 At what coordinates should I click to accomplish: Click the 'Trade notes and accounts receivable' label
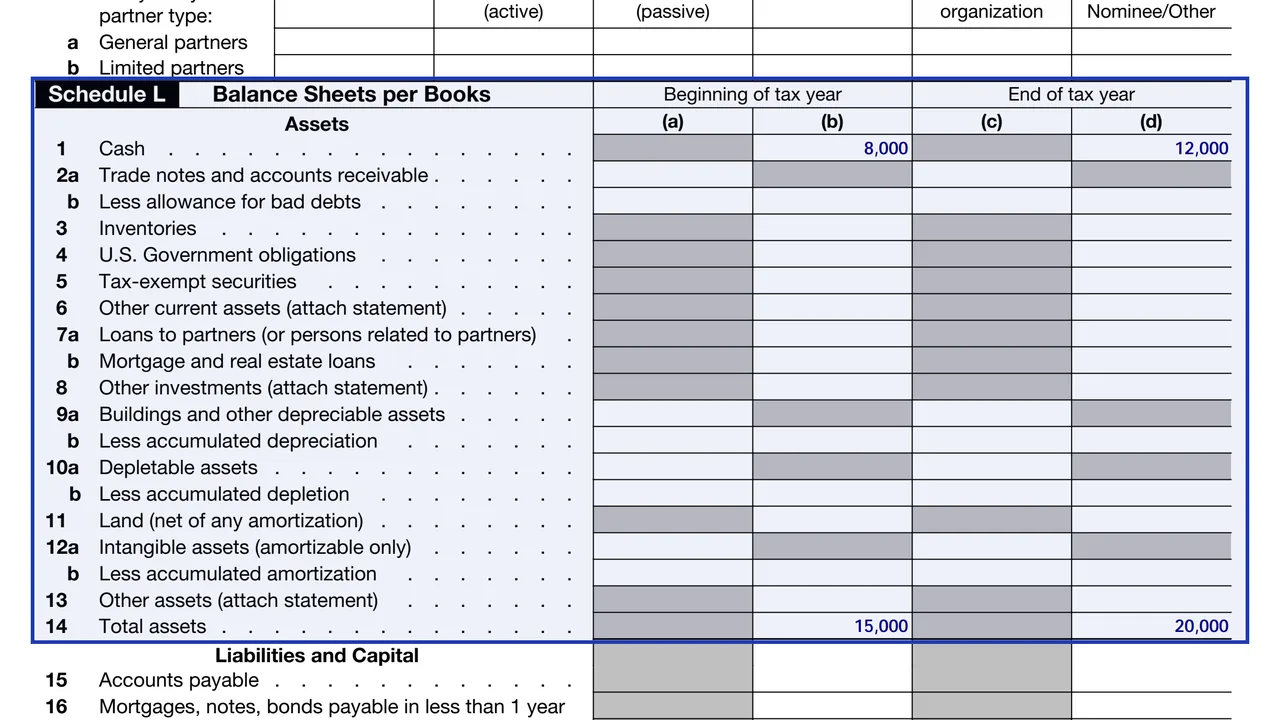coord(264,175)
